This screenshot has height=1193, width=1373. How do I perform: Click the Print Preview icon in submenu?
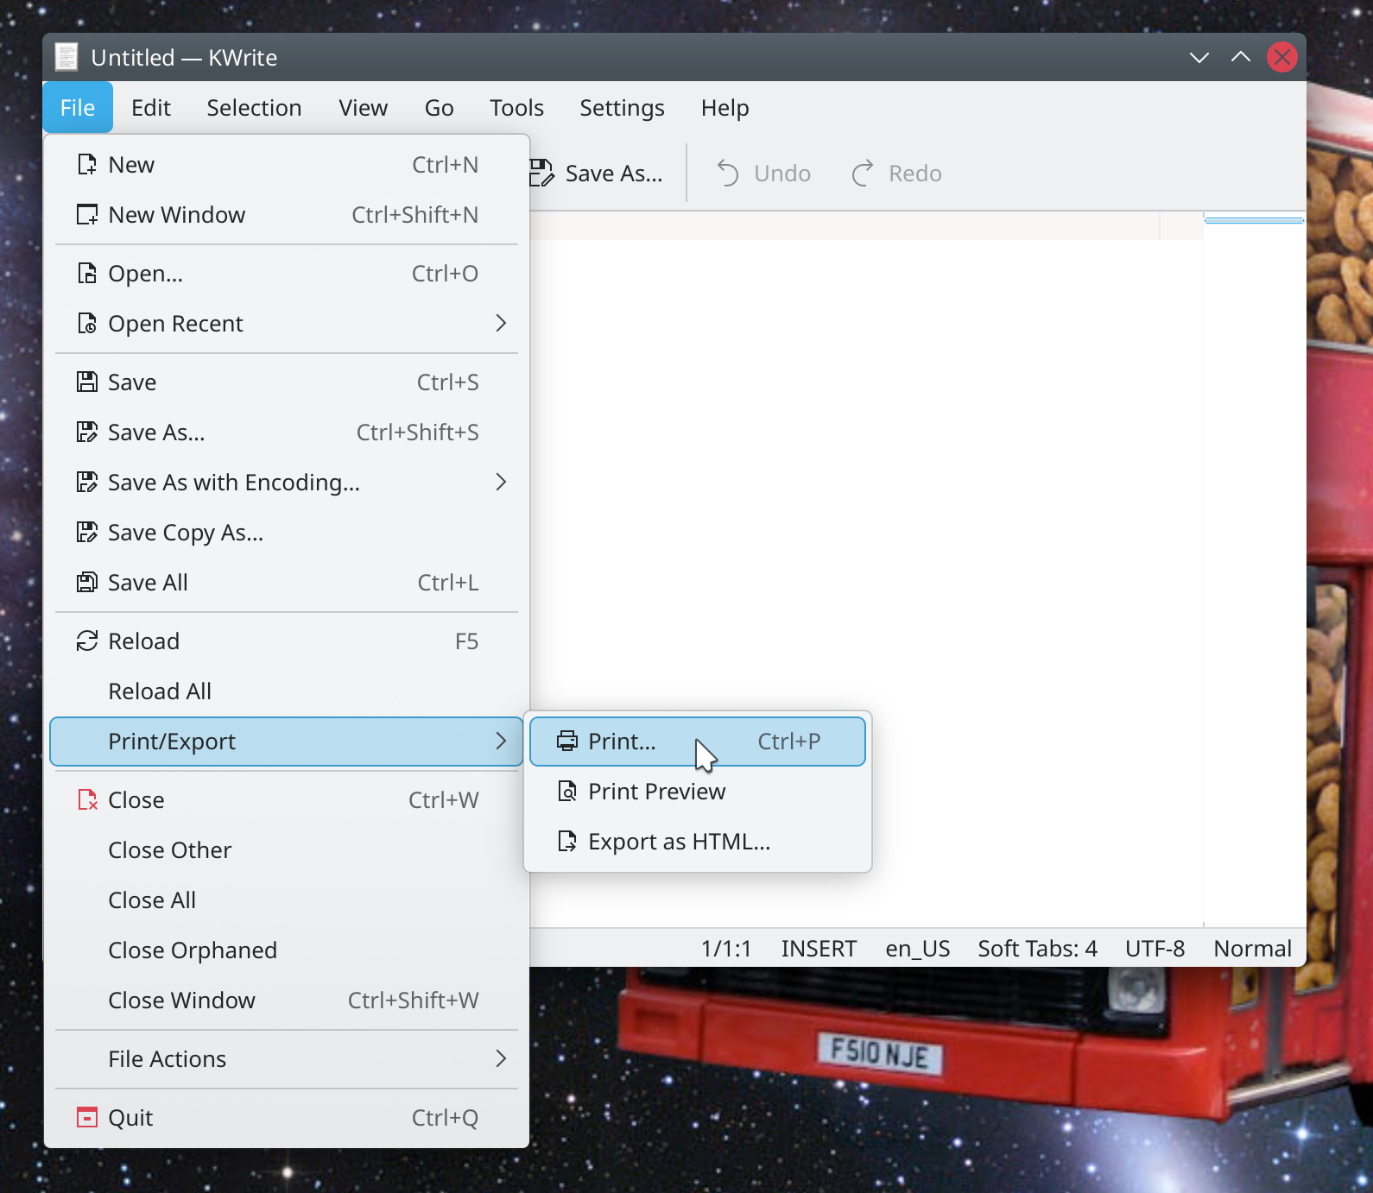pos(567,791)
